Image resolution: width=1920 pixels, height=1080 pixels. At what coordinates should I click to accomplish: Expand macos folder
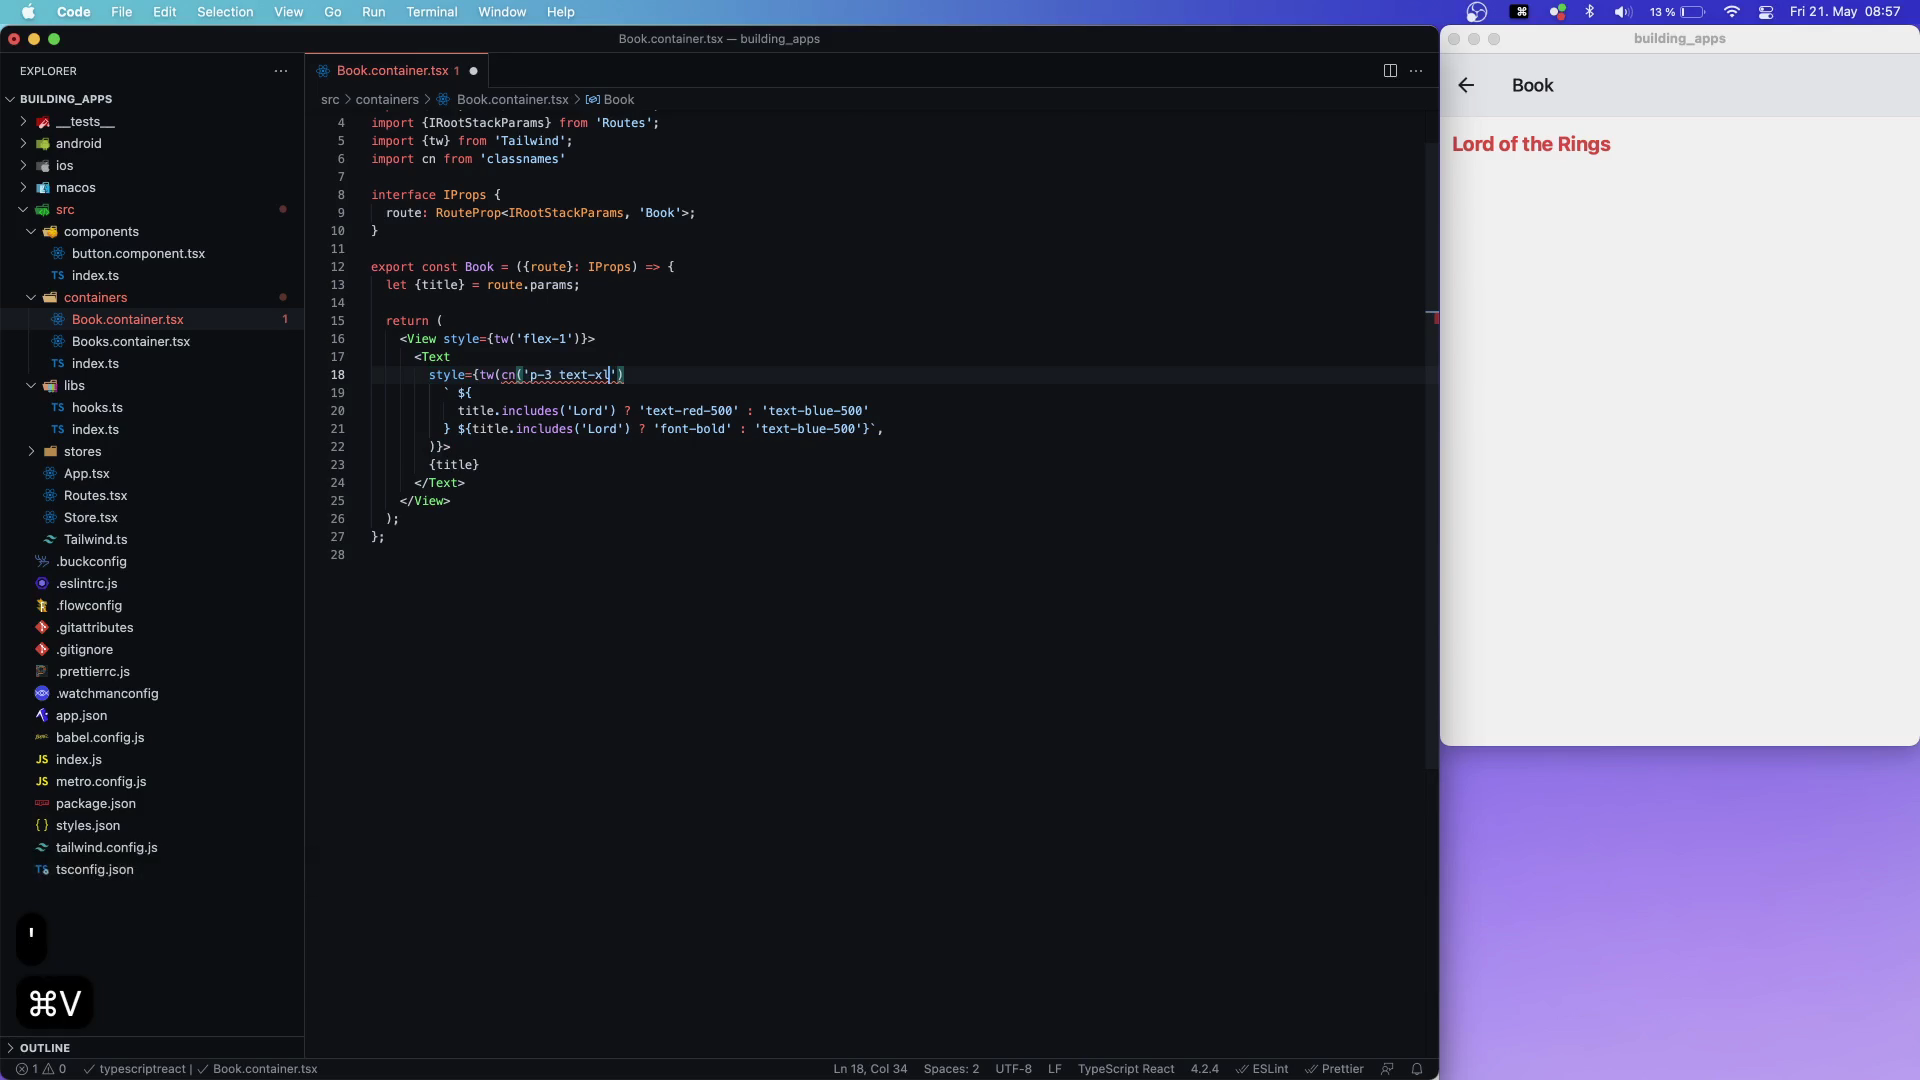pos(23,188)
